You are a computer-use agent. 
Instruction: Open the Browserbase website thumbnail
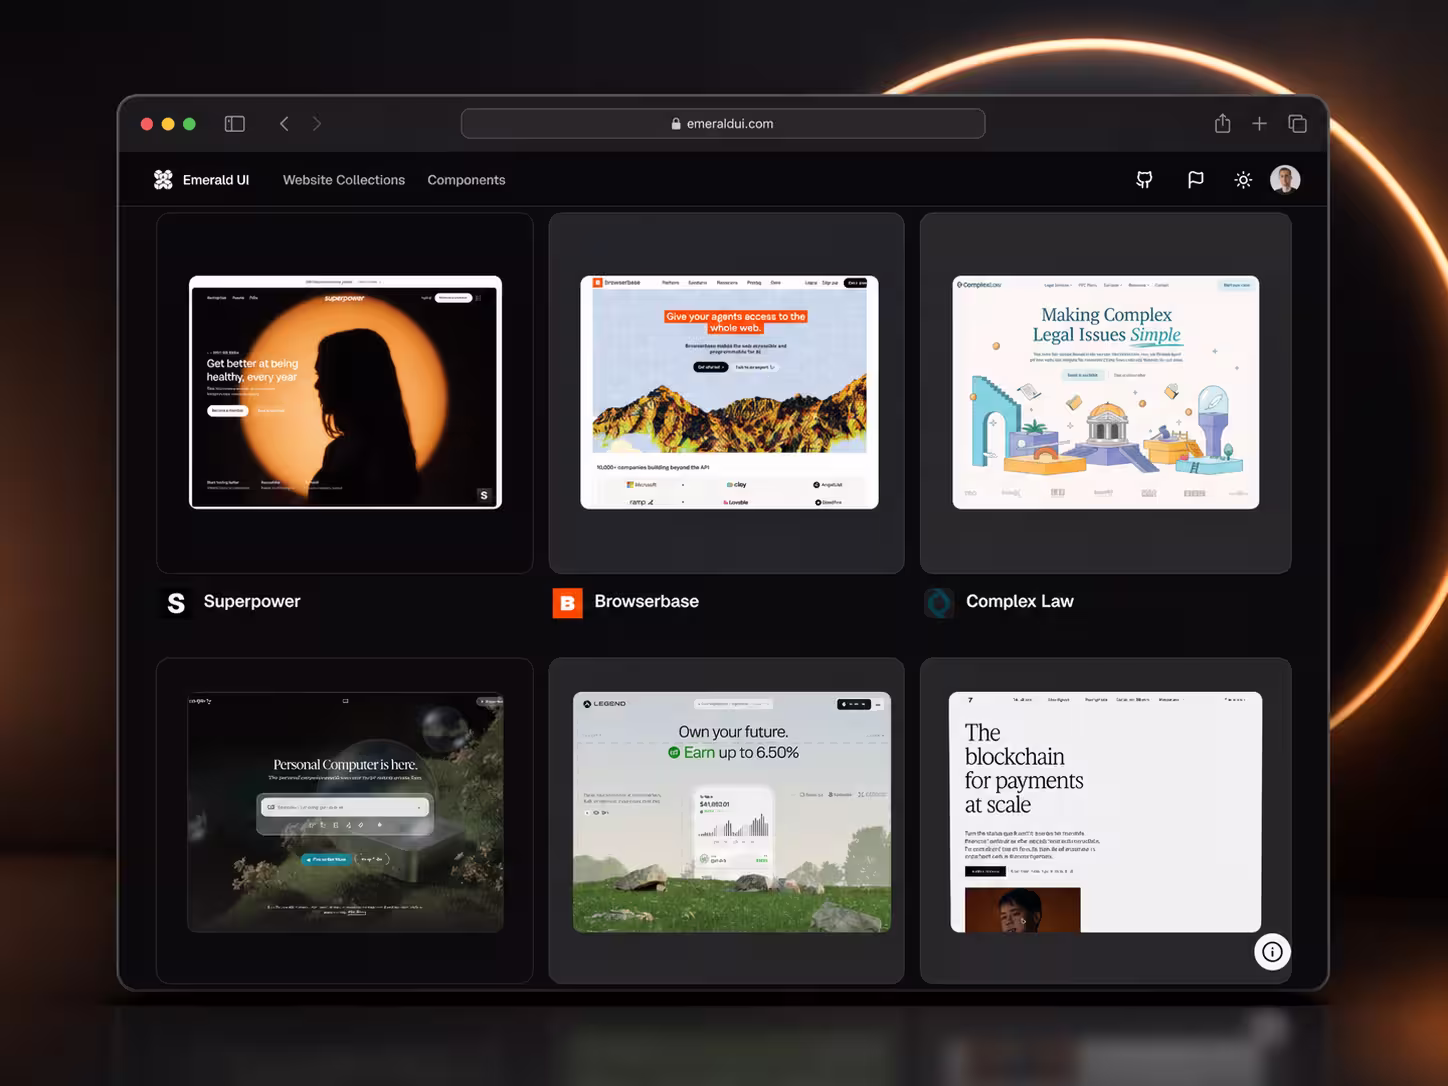coord(727,392)
